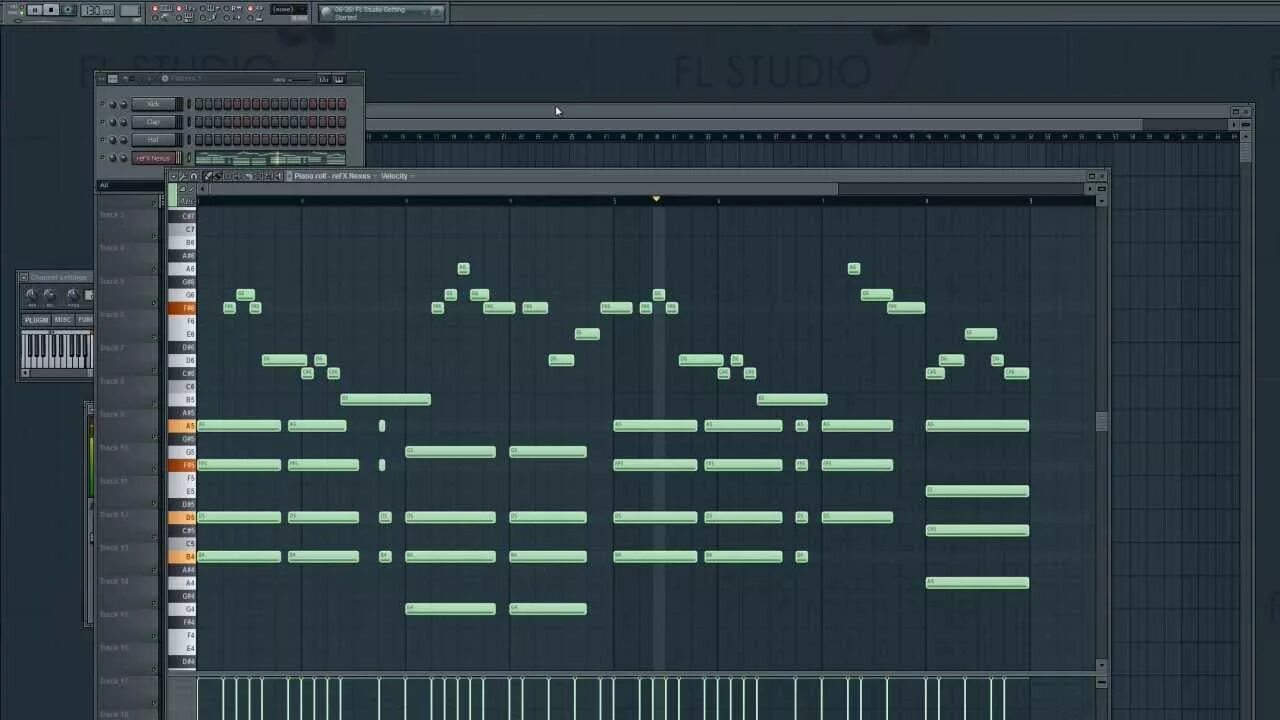Click the G4 piano roll key
Screen dimensions: 1280x720
click(182, 609)
